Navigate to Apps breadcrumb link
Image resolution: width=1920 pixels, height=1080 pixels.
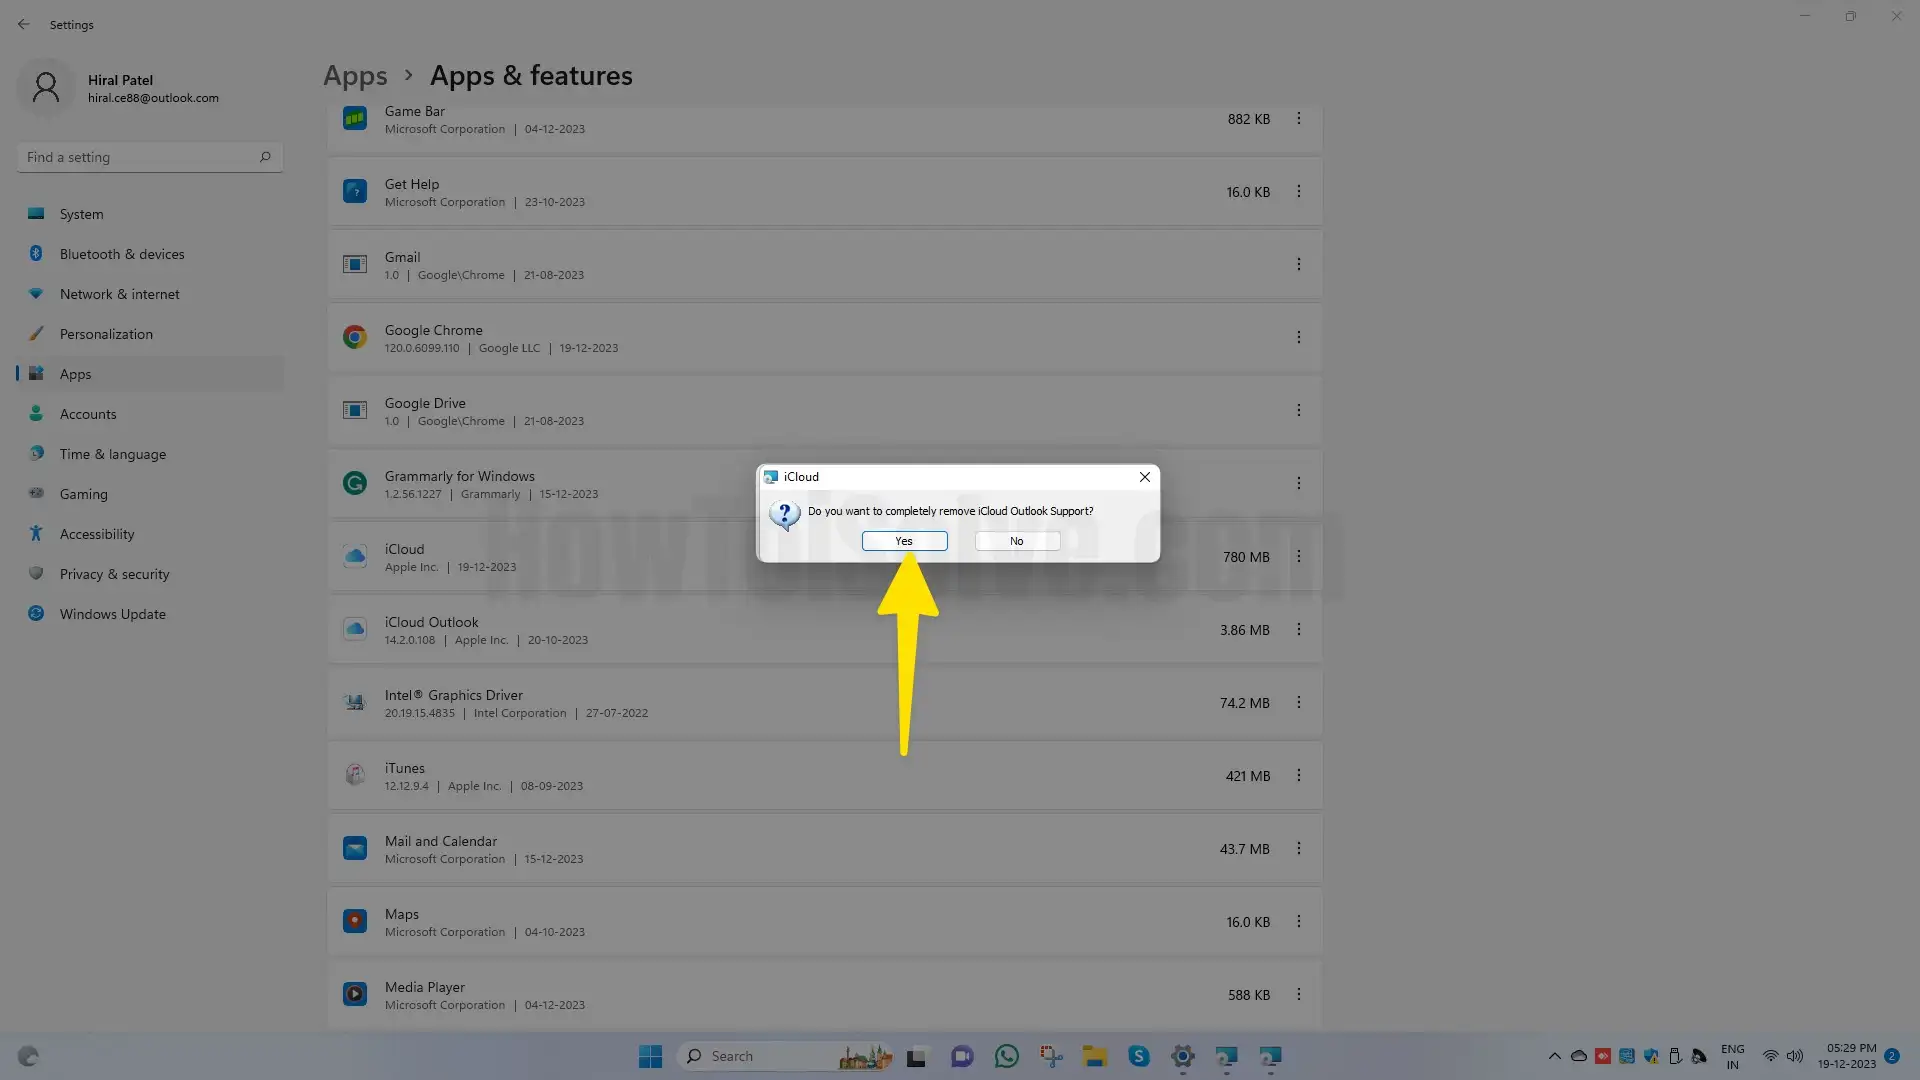pyautogui.click(x=355, y=76)
